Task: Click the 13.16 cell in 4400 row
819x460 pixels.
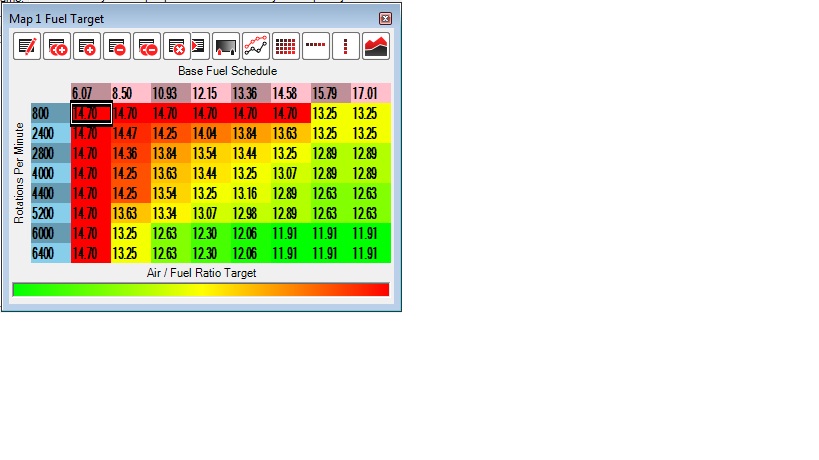Action: (x=250, y=194)
